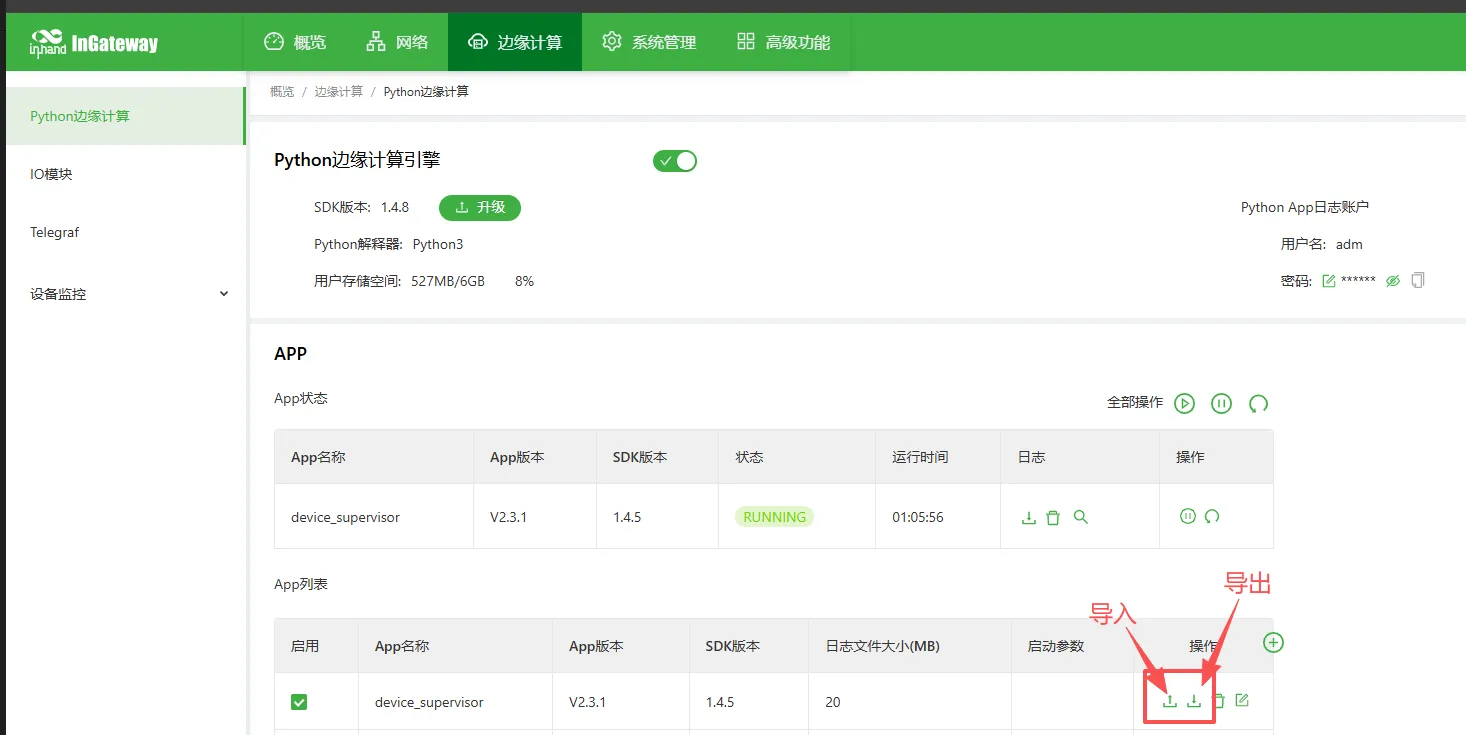Toggle the Python edge computing engine switch

[x=675, y=161]
